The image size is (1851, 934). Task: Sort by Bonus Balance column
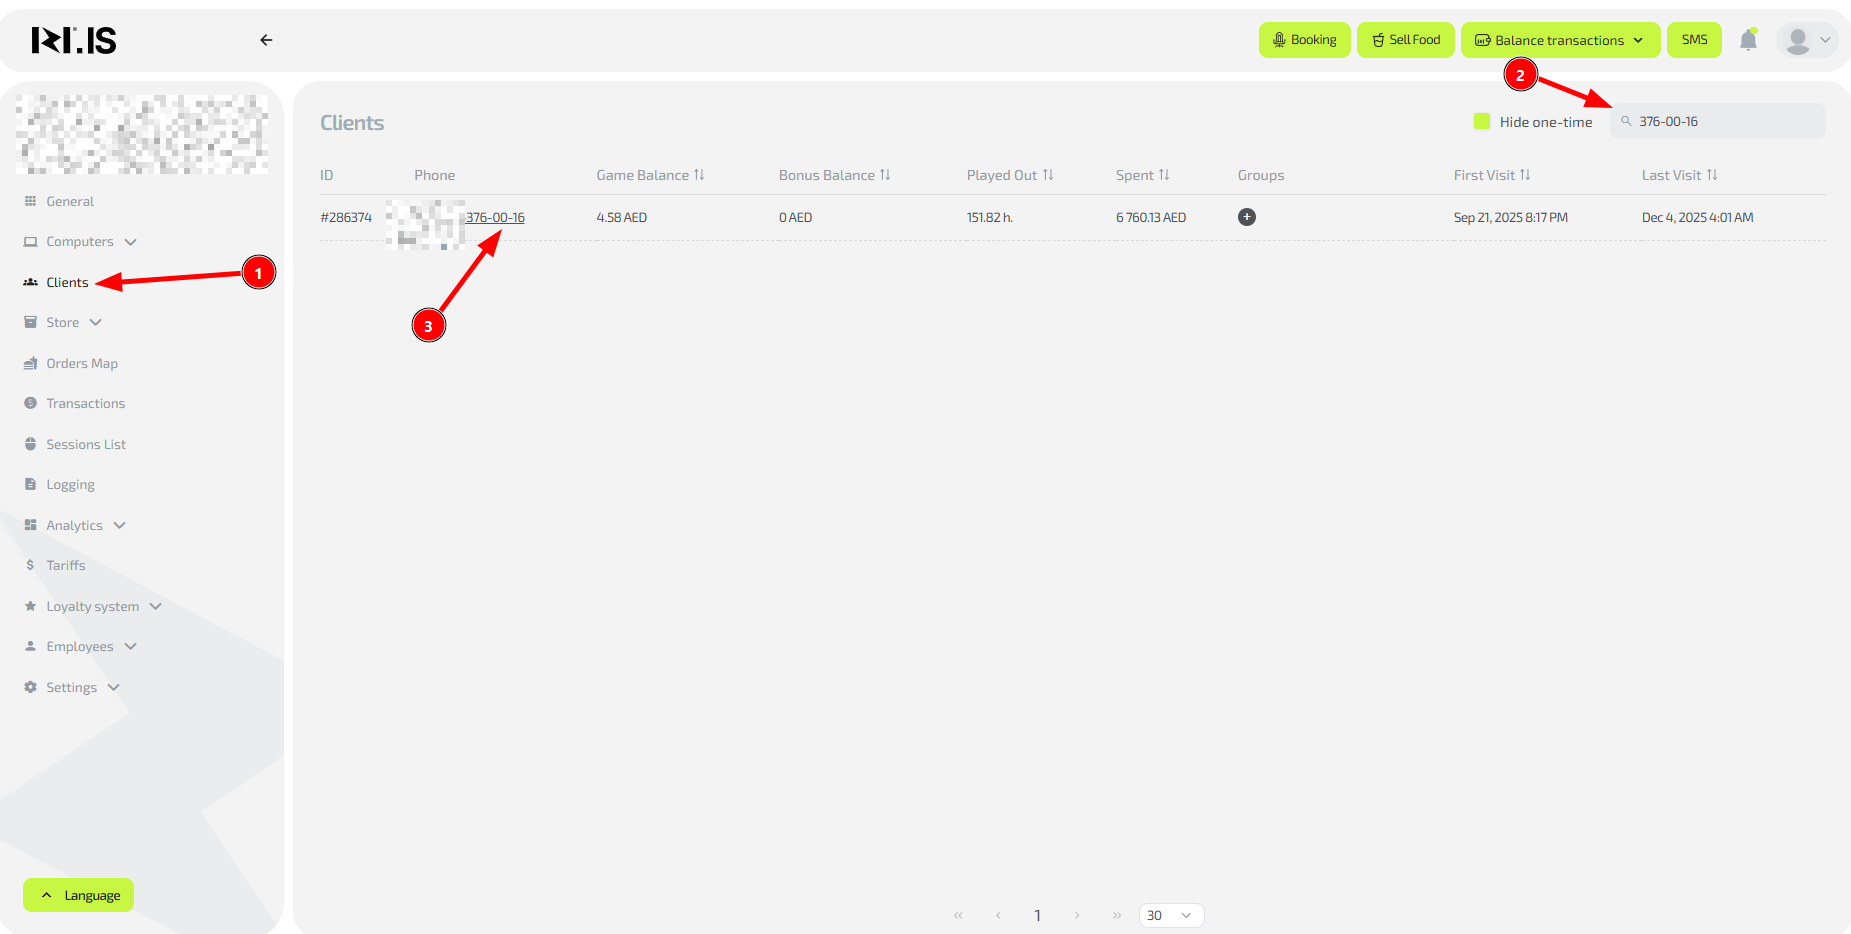pyautogui.click(x=884, y=175)
